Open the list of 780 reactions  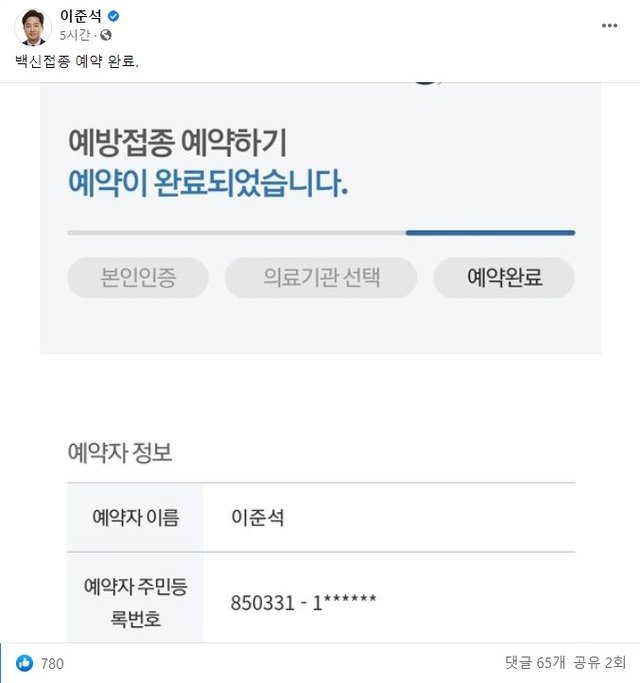tap(52, 663)
